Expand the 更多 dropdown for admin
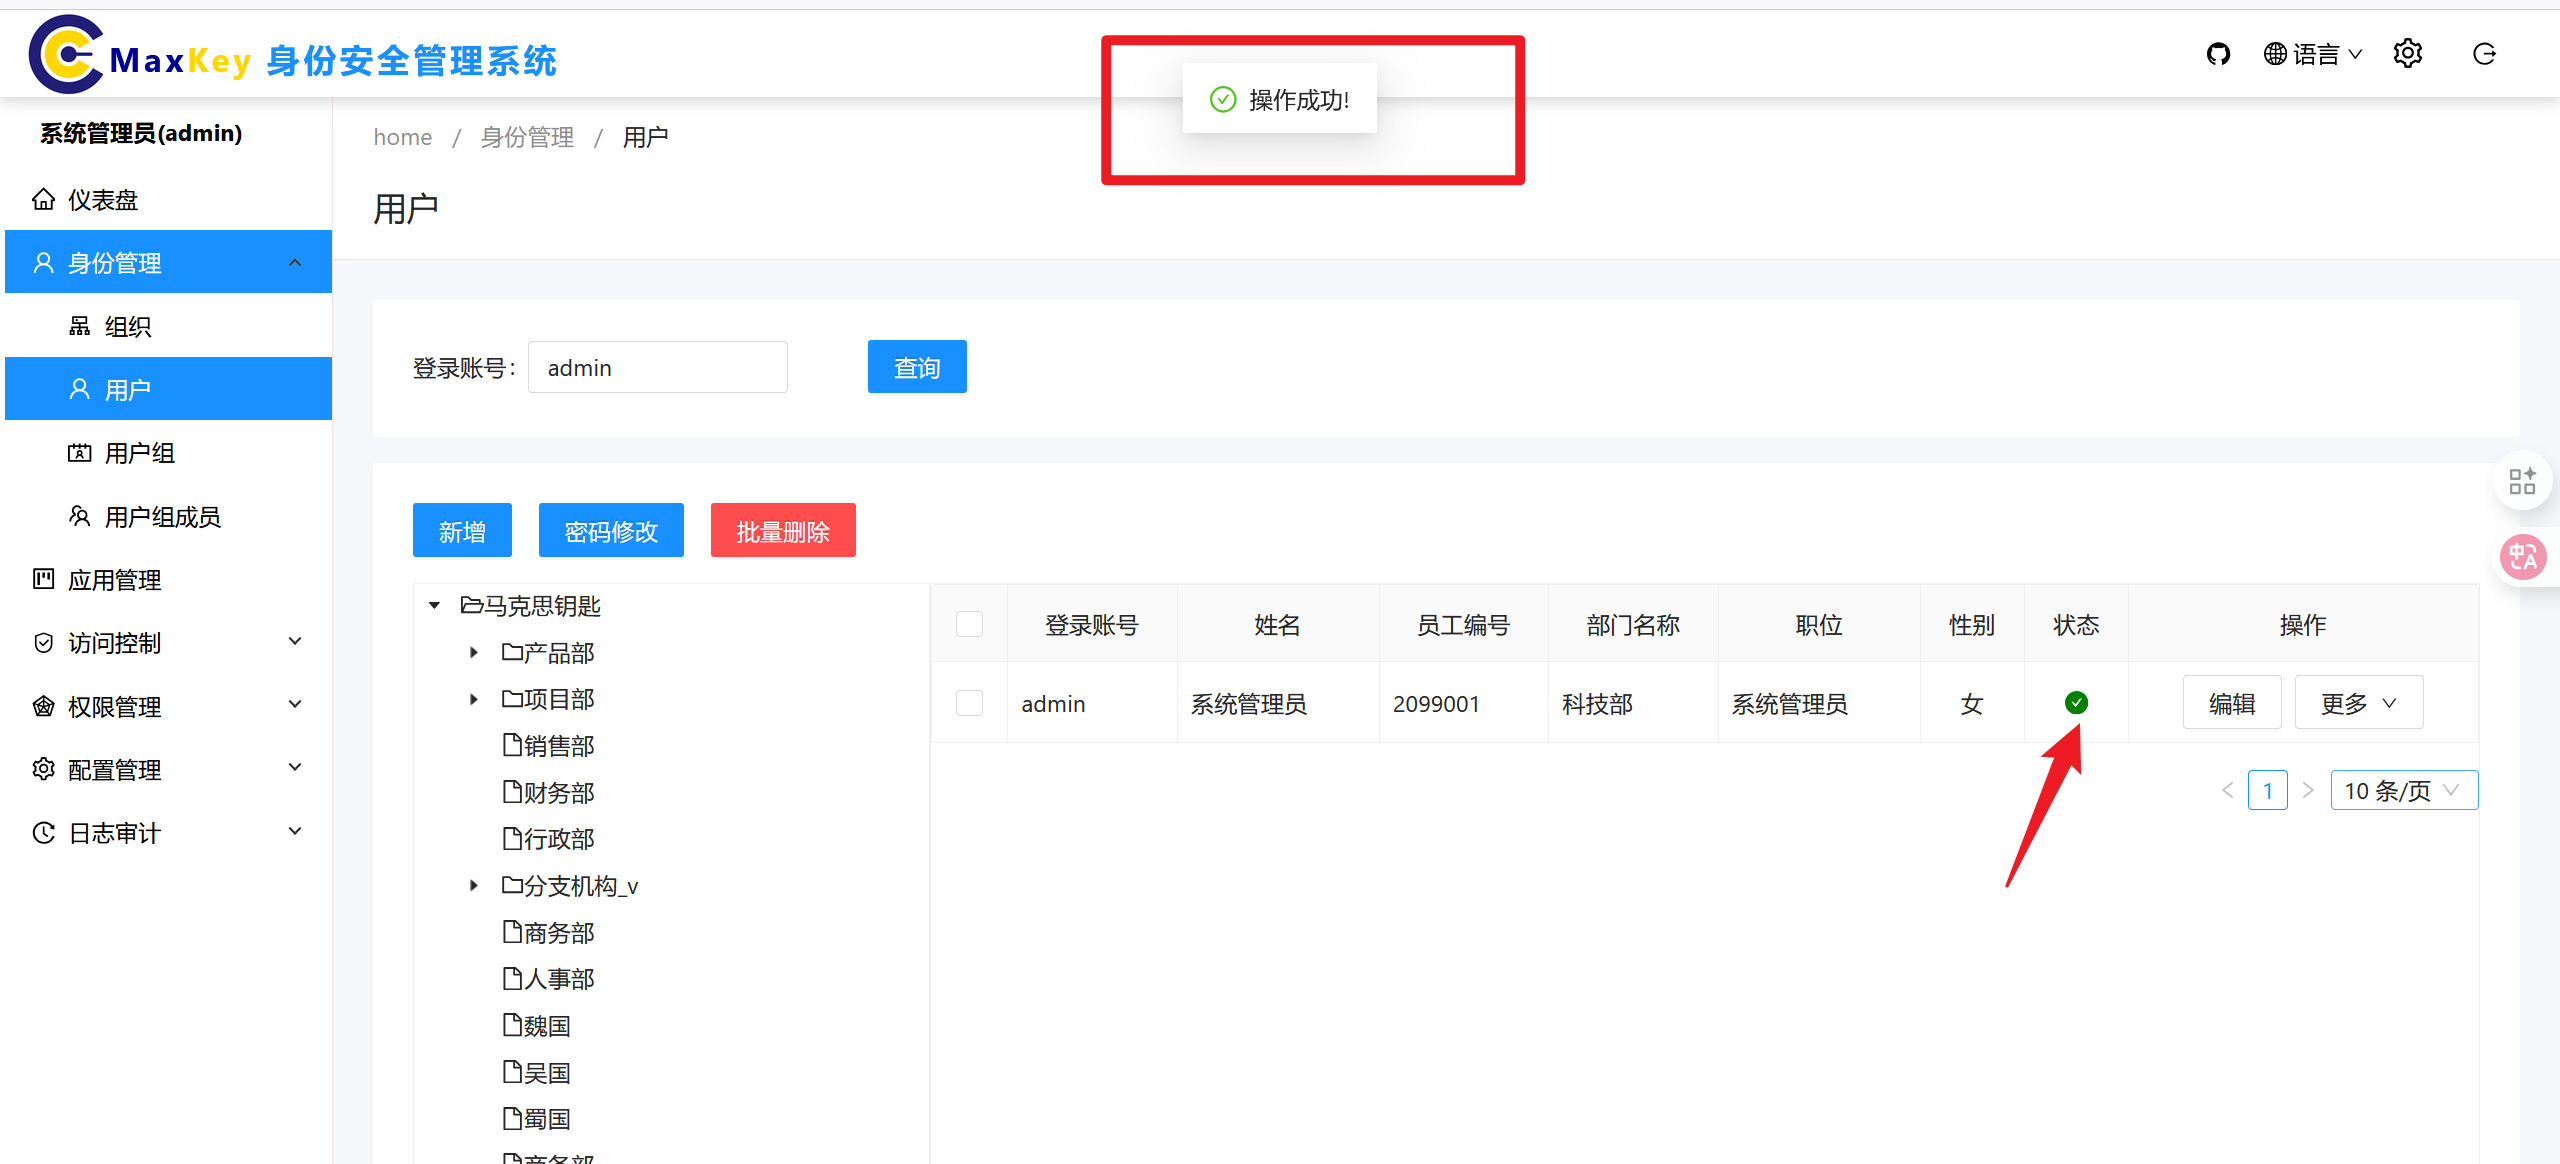This screenshot has height=1164, width=2560. click(2358, 703)
